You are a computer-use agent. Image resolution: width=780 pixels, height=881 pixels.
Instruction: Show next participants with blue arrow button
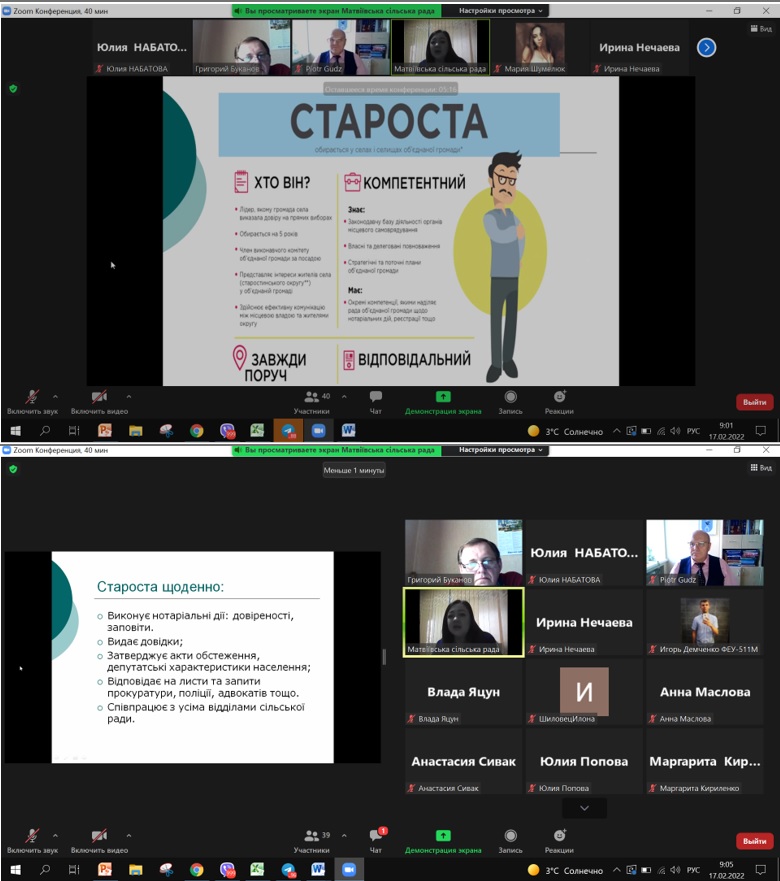tap(706, 47)
